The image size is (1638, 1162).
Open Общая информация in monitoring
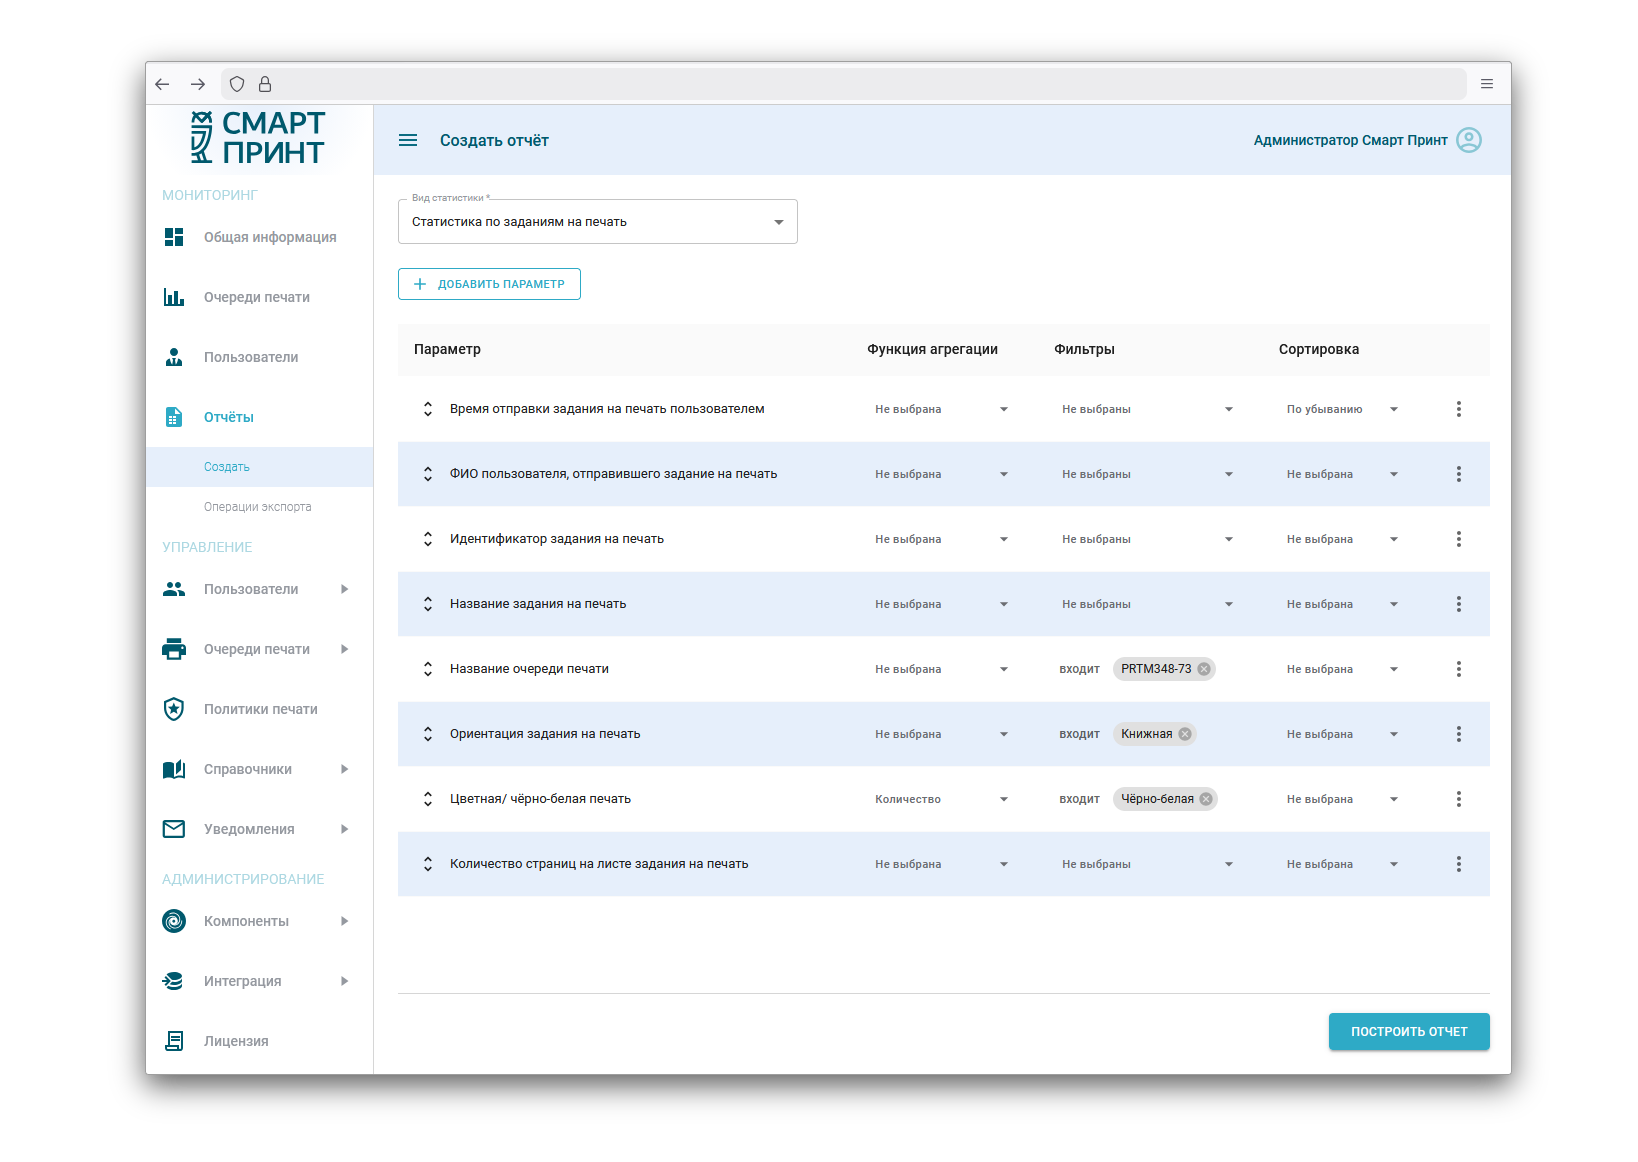[259, 237]
